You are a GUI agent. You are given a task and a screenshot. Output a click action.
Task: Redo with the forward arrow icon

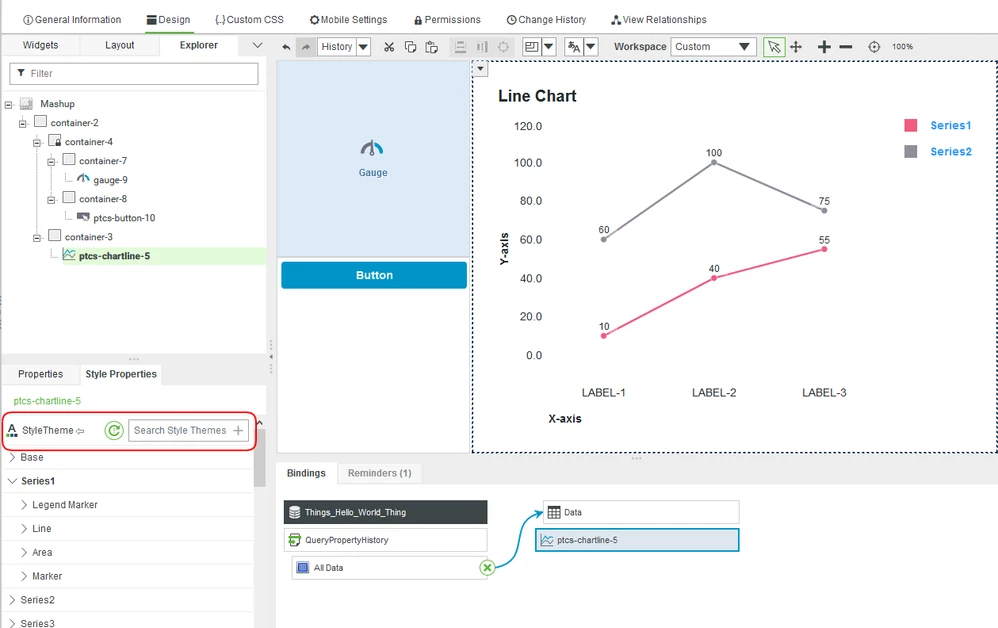(x=306, y=47)
